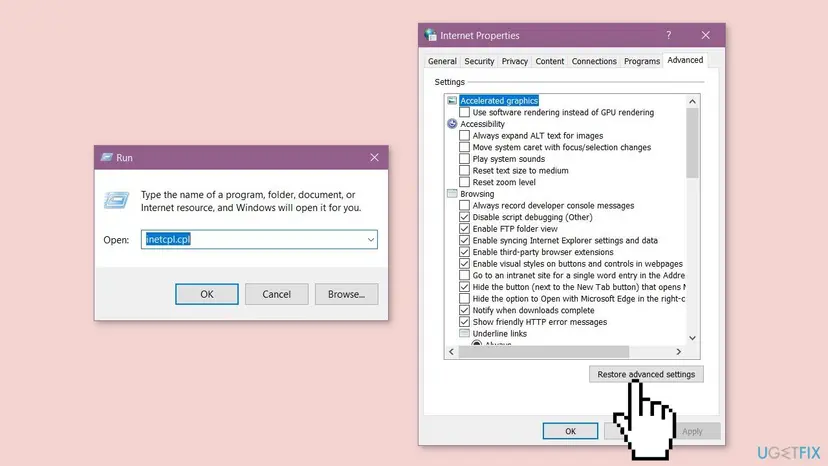828x466 pixels.
Task: Select the Accelerated graphics tree item
Action: (499, 100)
